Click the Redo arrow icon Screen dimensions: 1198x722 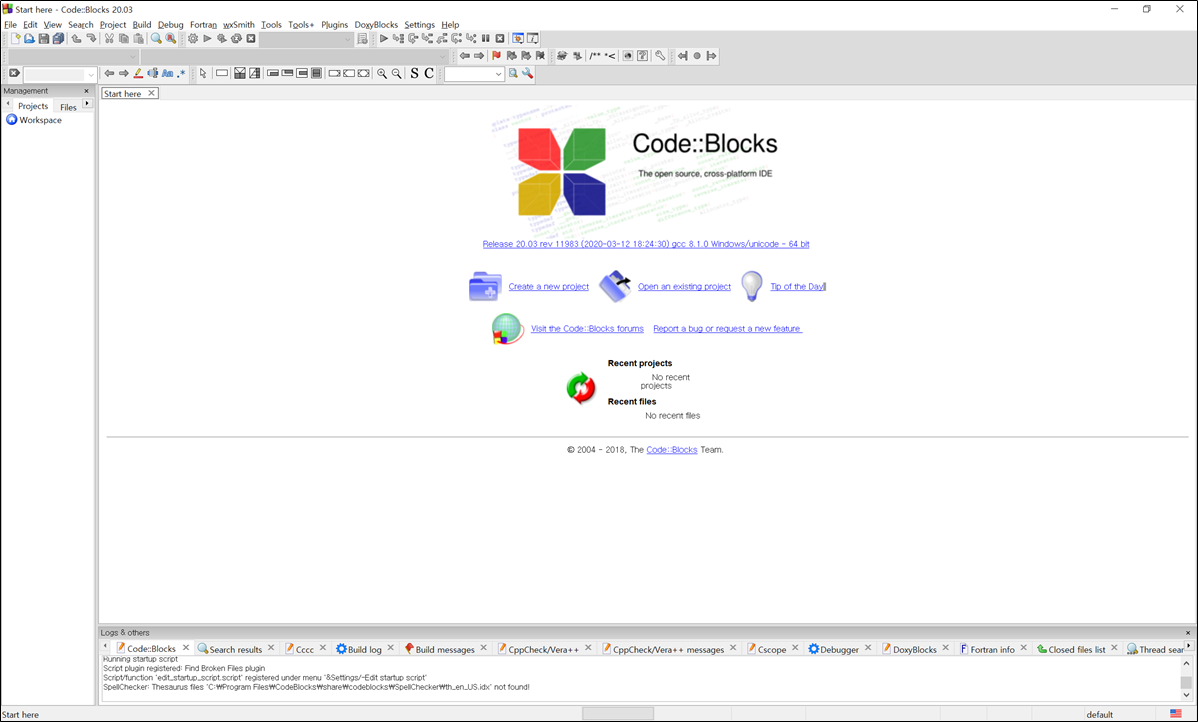coord(91,38)
